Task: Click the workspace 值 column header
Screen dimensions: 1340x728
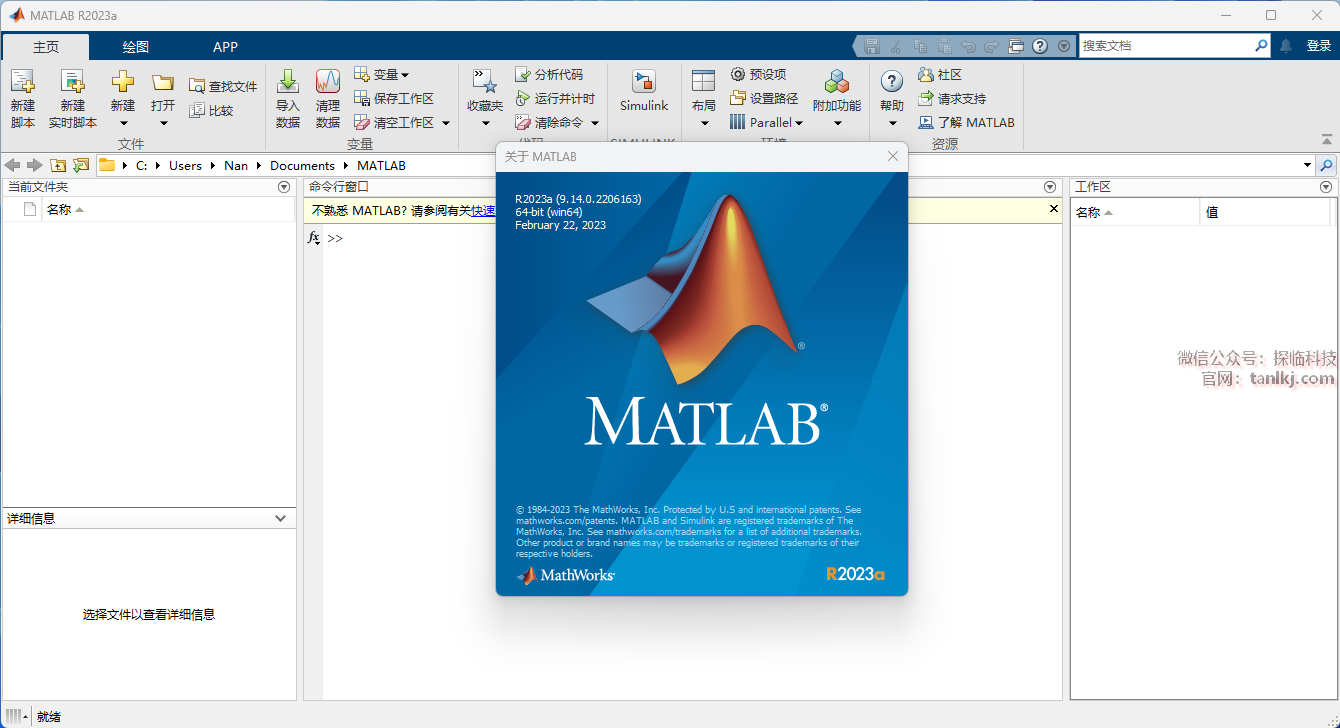Action: 1212,212
